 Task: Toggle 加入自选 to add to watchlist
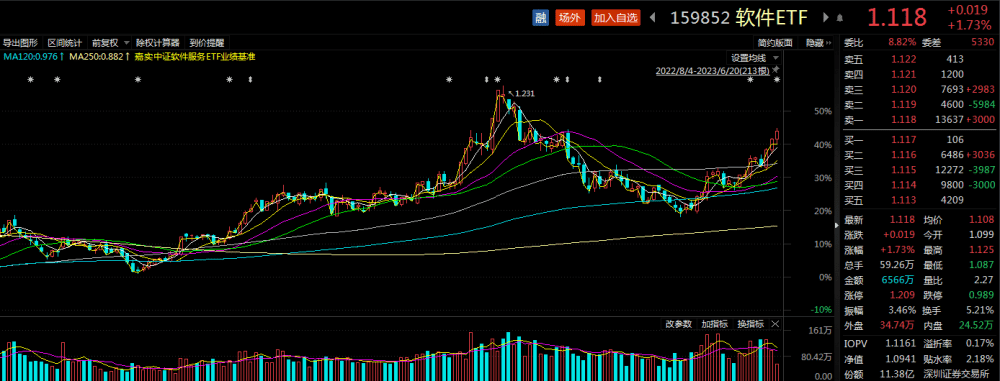pos(615,17)
